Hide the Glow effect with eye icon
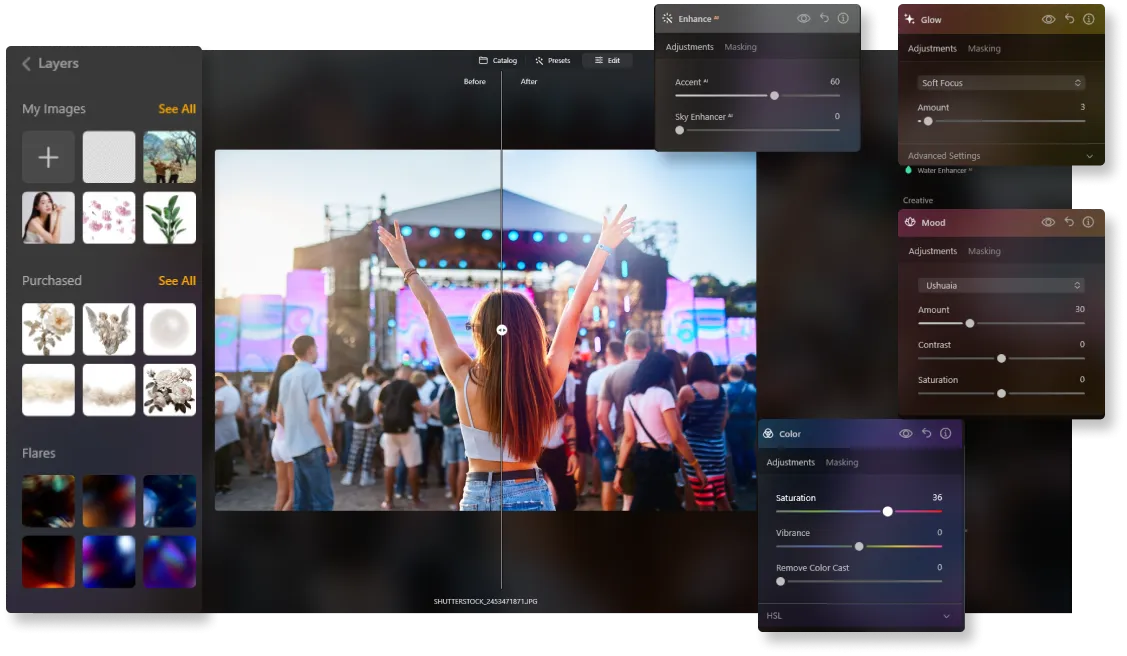This screenshot has height=656, width=1127. tap(1048, 19)
